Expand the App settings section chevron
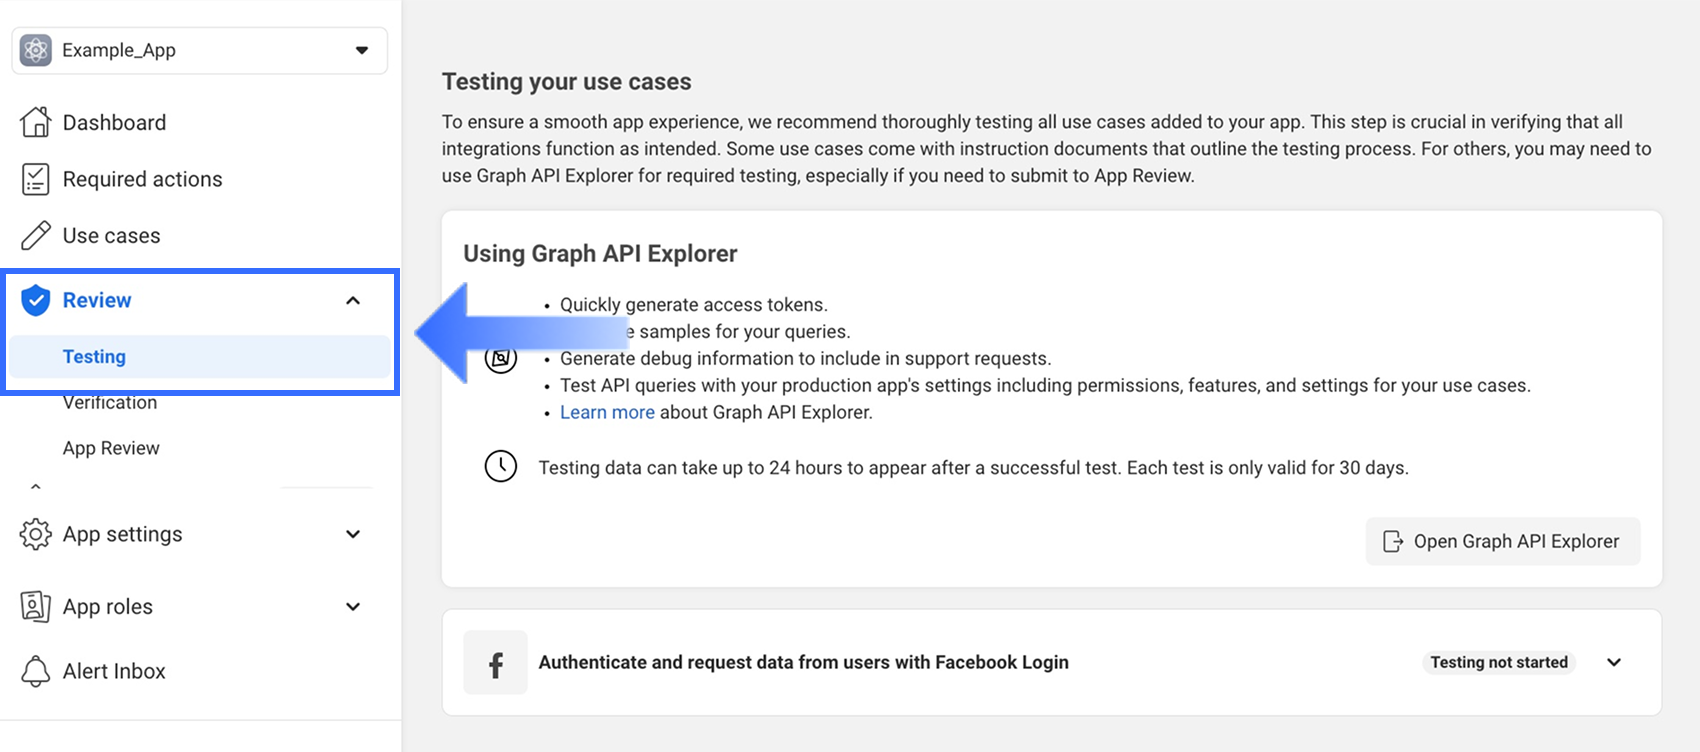Screen dimensions: 1700x752 [353, 534]
